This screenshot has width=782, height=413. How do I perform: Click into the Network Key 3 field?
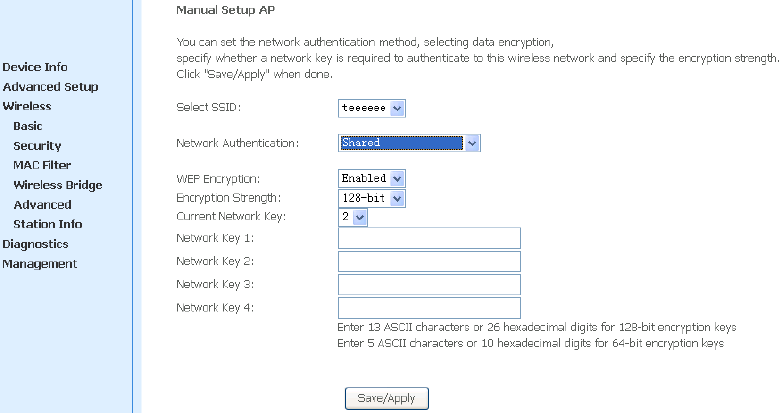coord(429,284)
